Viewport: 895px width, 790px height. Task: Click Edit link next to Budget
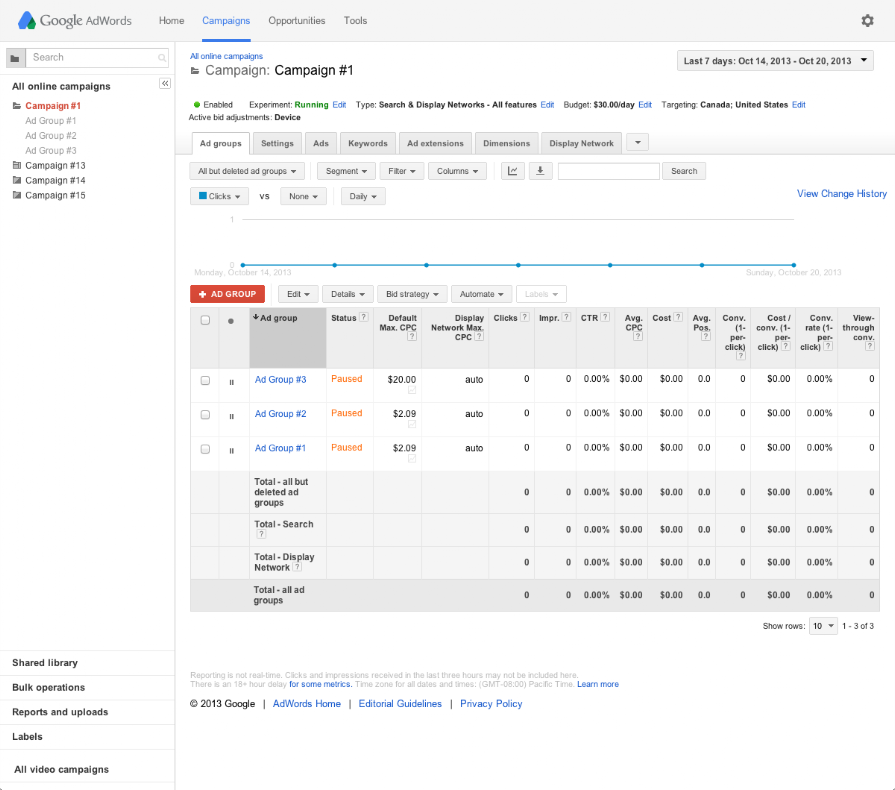[645, 104]
